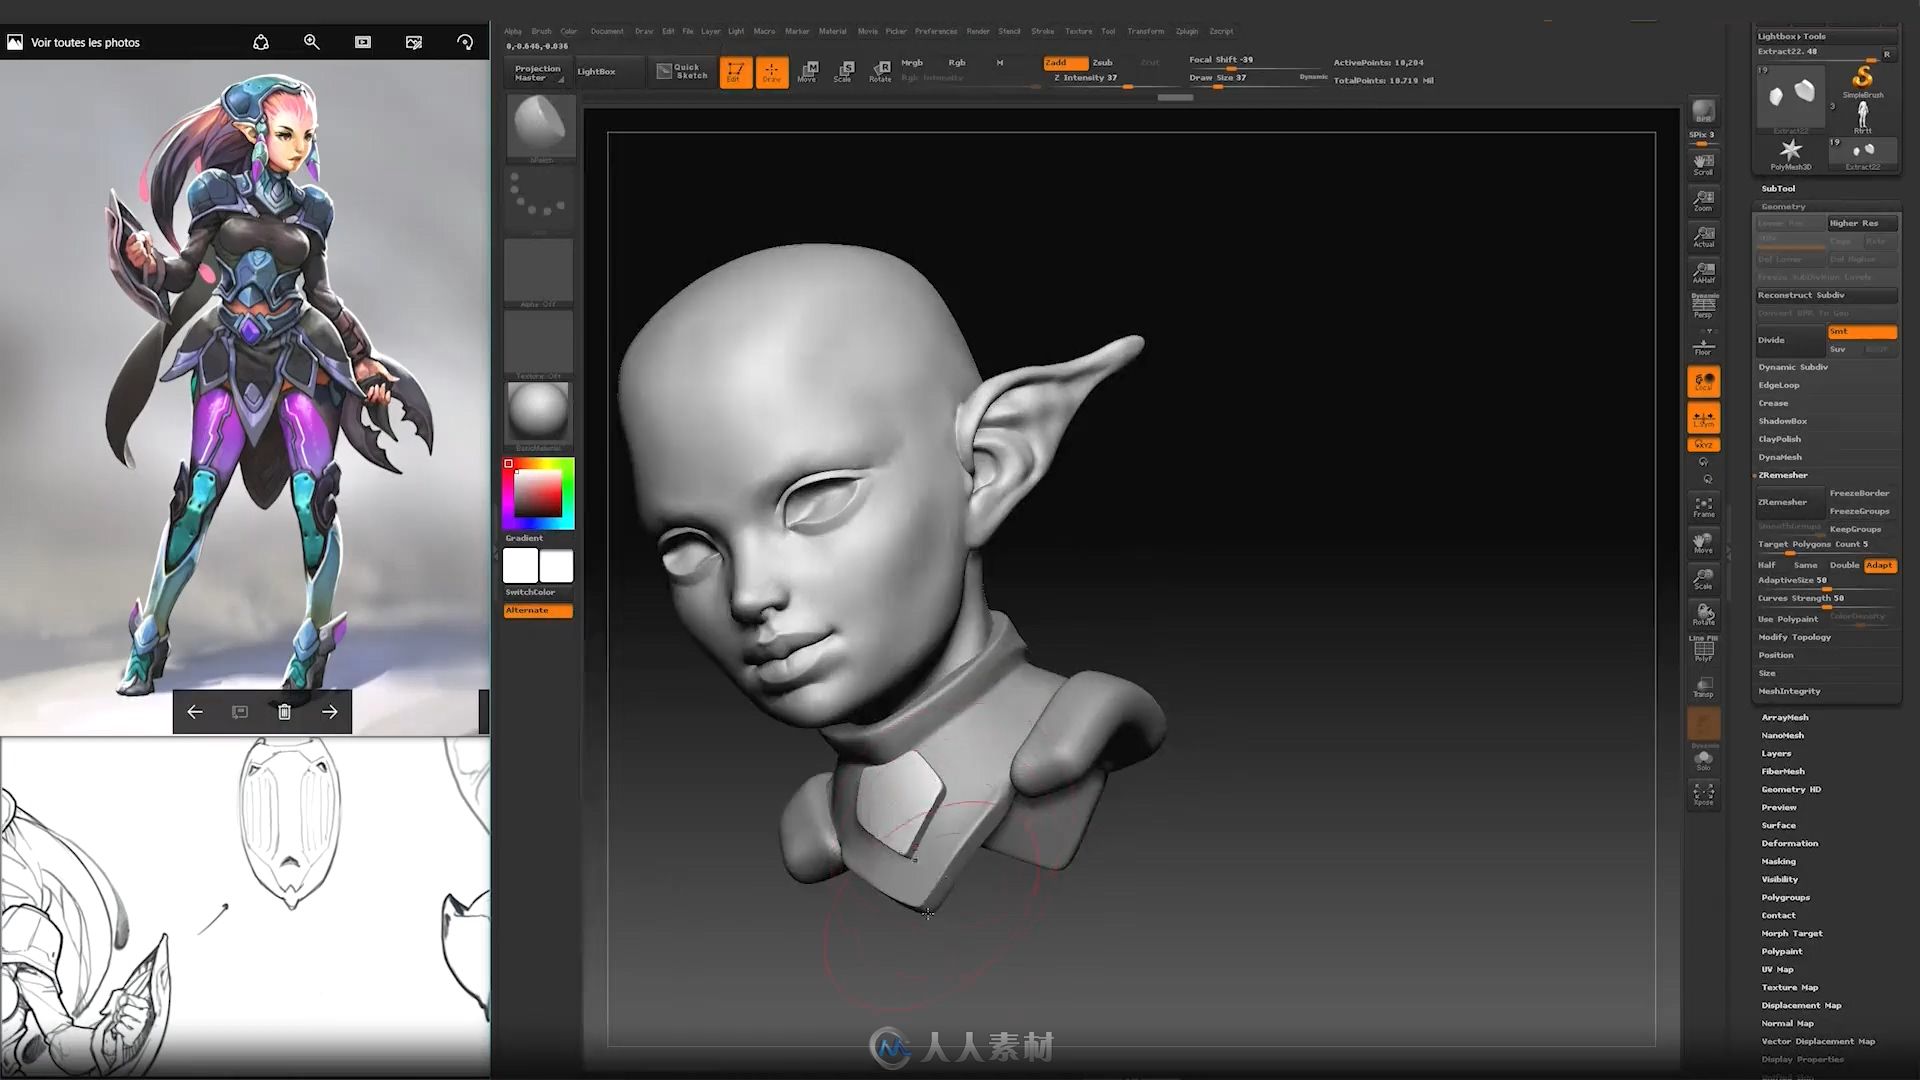Image resolution: width=1920 pixels, height=1080 pixels.
Task: Toggle Transp transparency mode
Action: [x=1703, y=687]
